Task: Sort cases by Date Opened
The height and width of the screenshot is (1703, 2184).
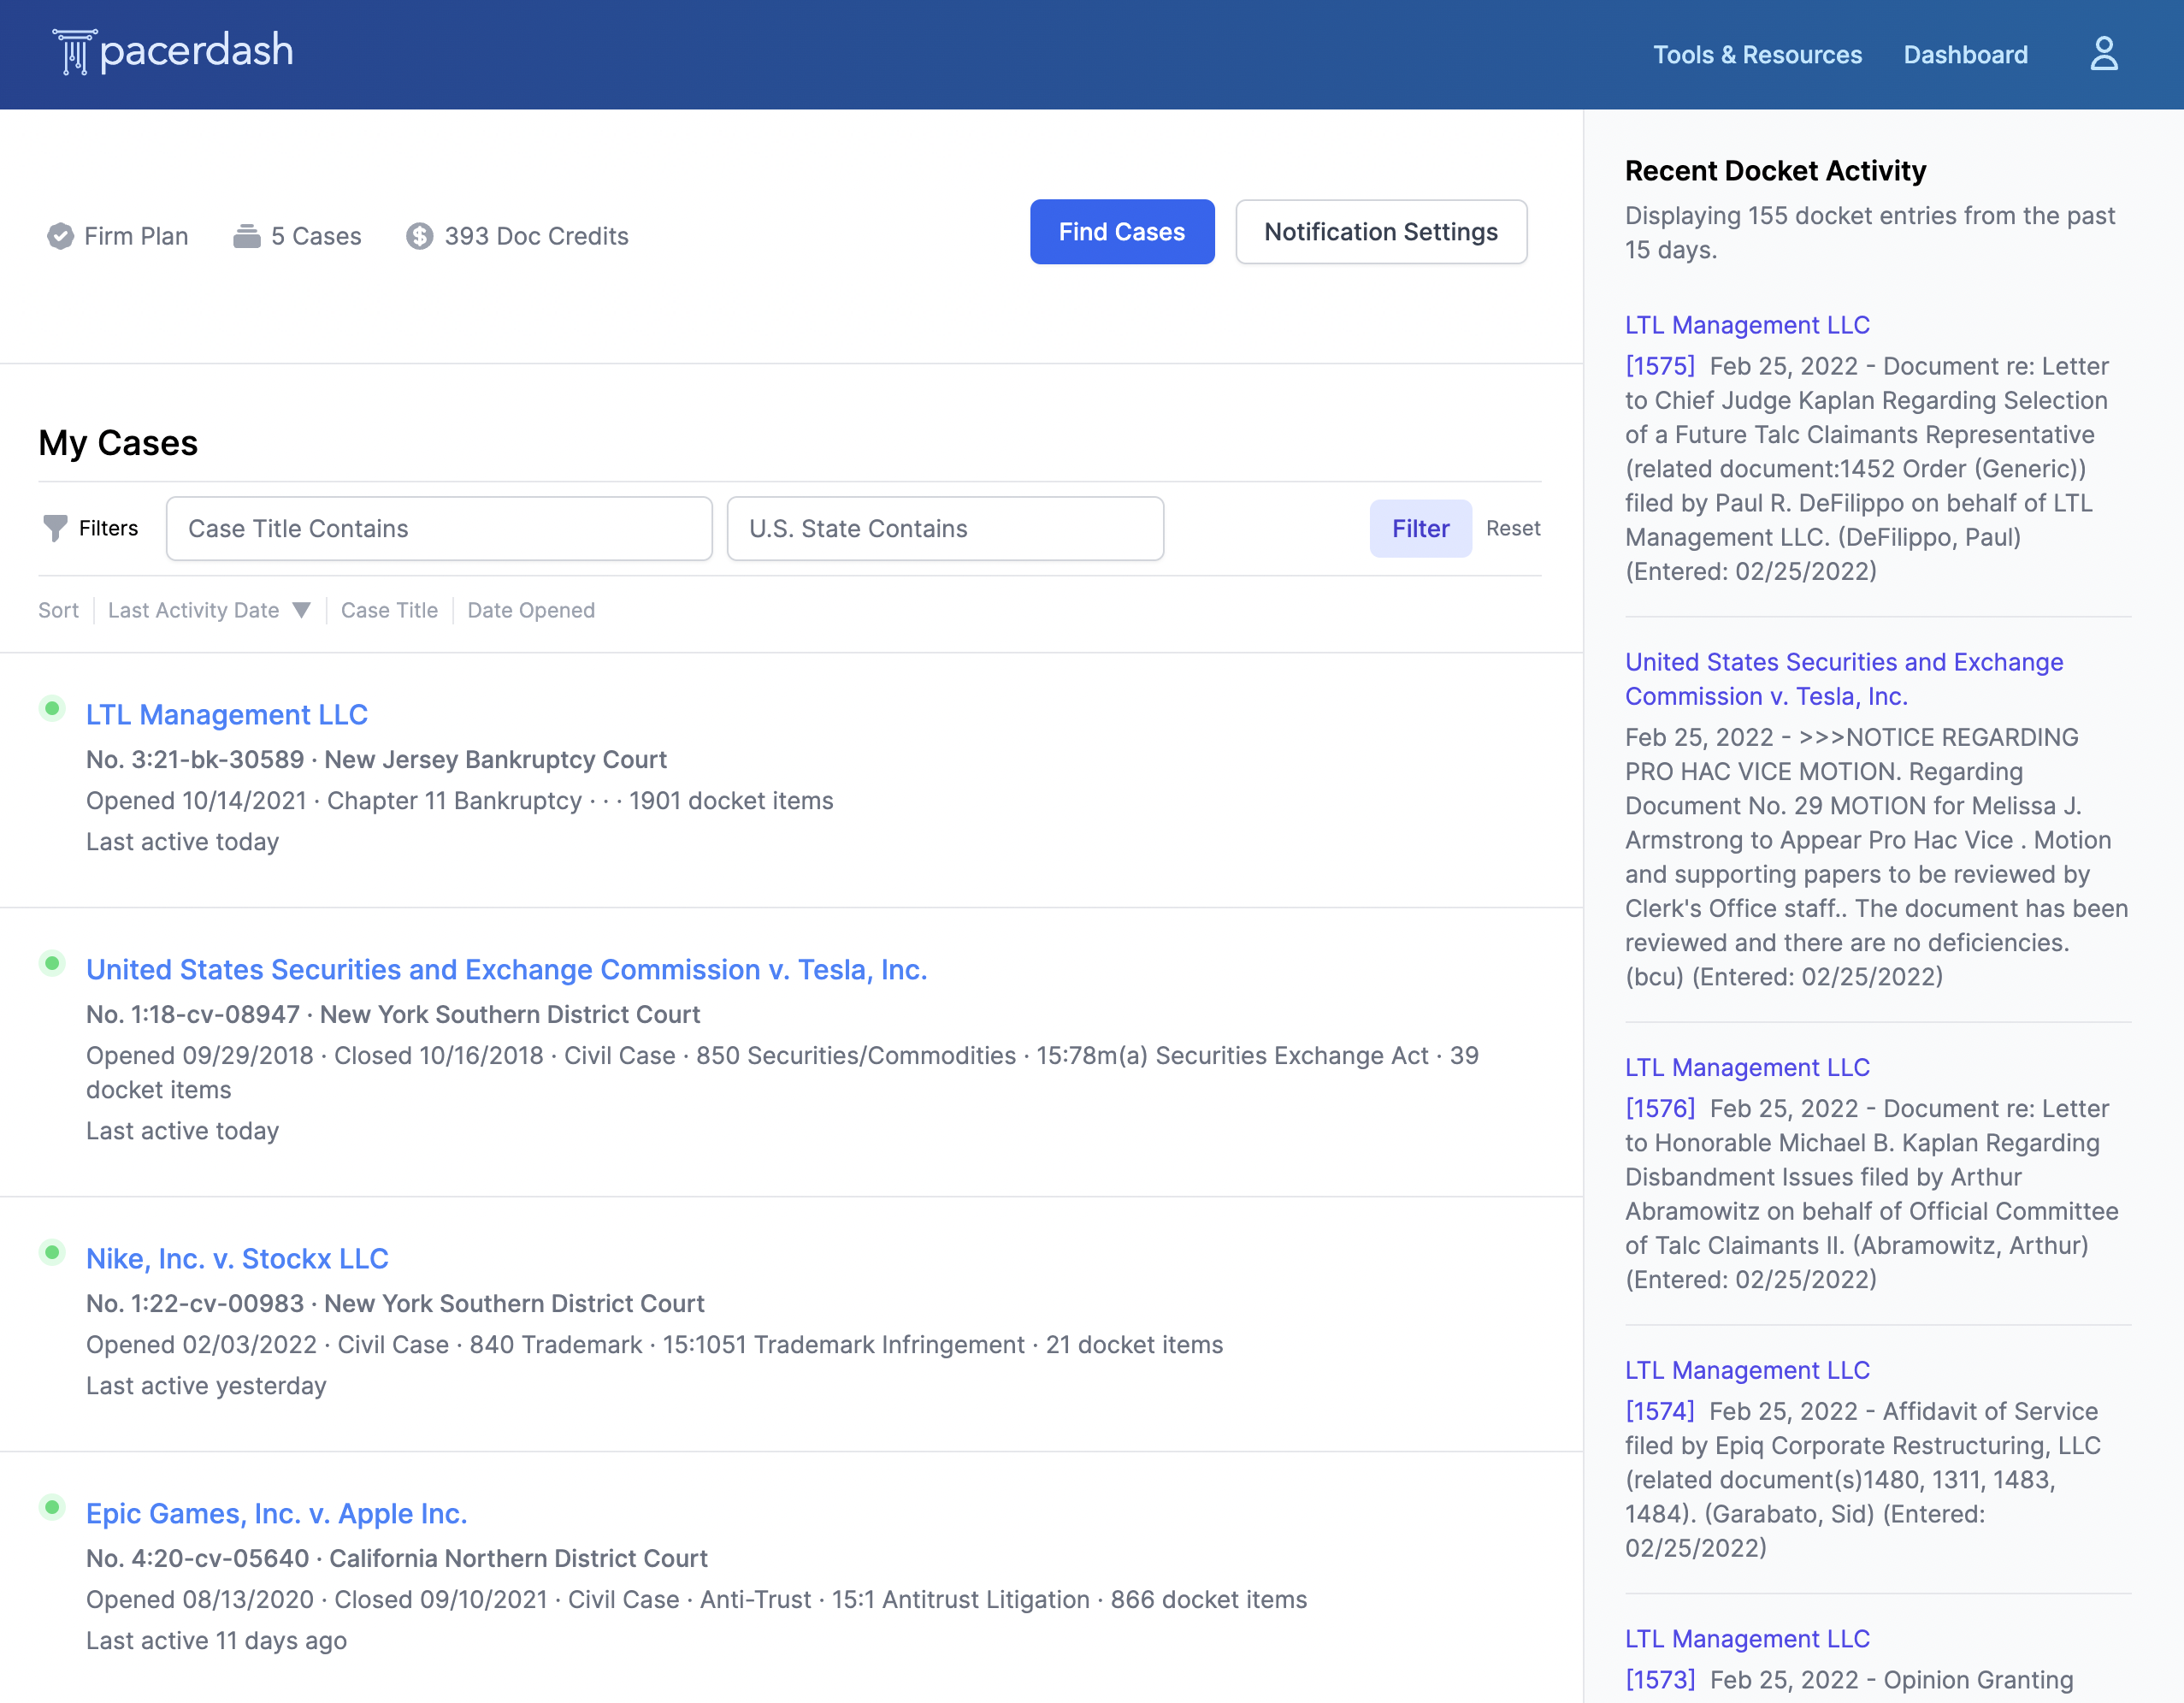Action: click(x=531, y=610)
